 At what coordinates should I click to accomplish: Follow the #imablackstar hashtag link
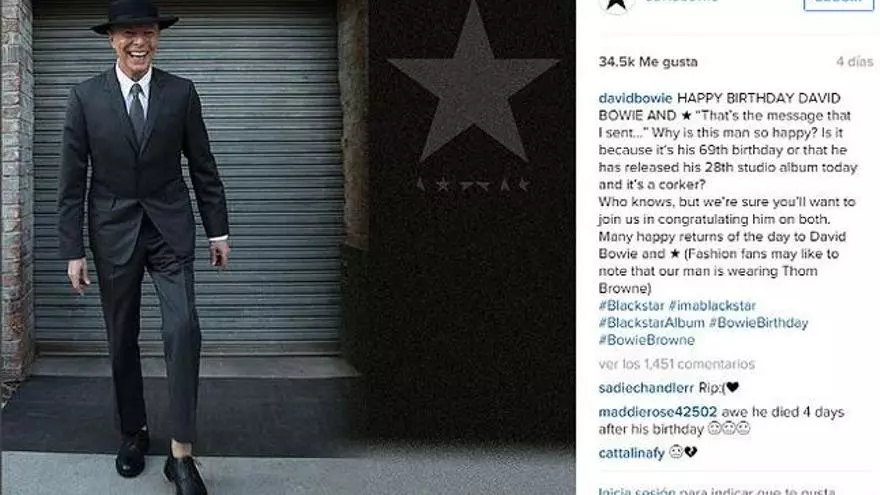712,306
